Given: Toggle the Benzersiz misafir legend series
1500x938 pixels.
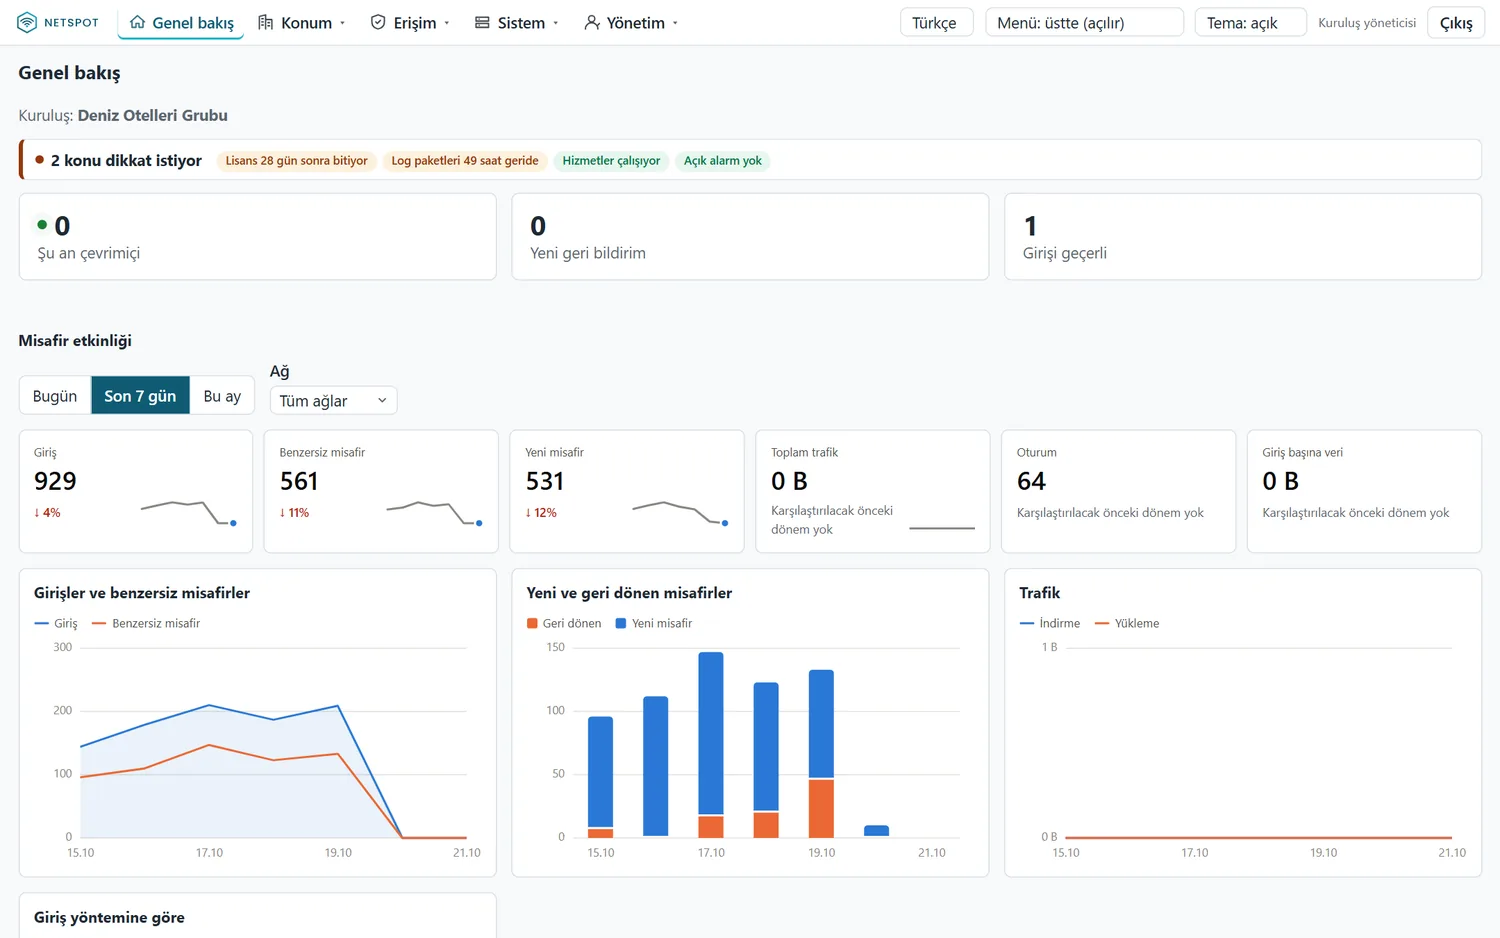Looking at the screenshot, I should click(x=146, y=623).
